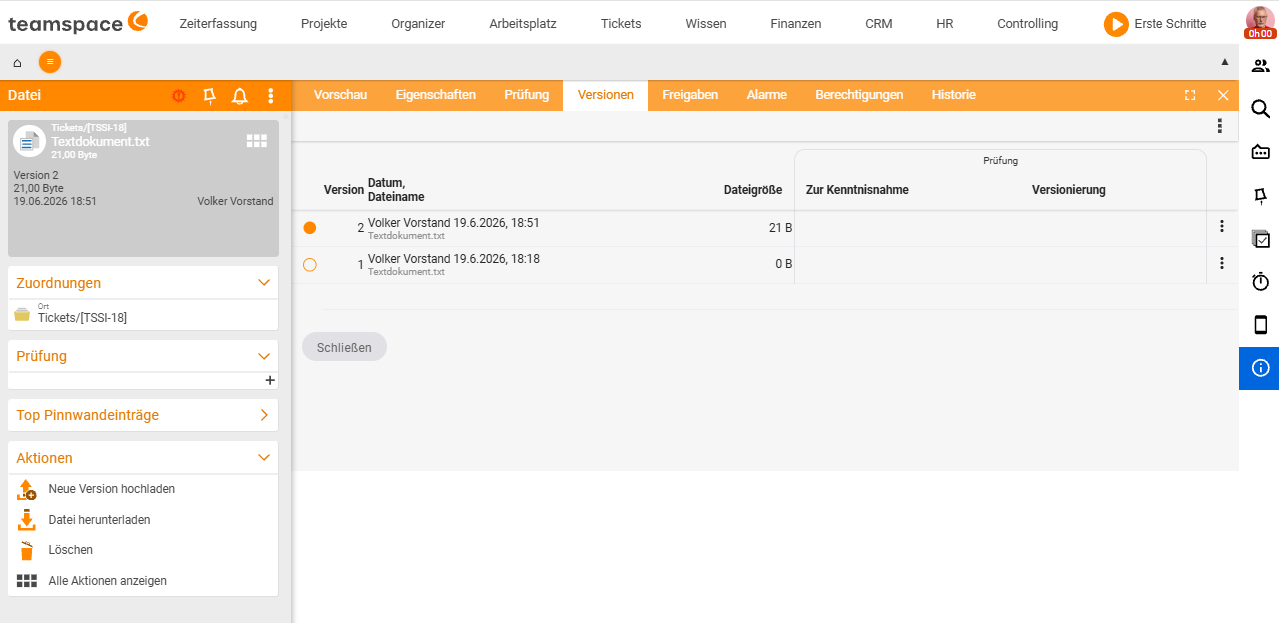Viewport: 1279px width, 623px height.
Task: Open the Tickets/[TSSI-18] location entry
Action: pos(82,318)
